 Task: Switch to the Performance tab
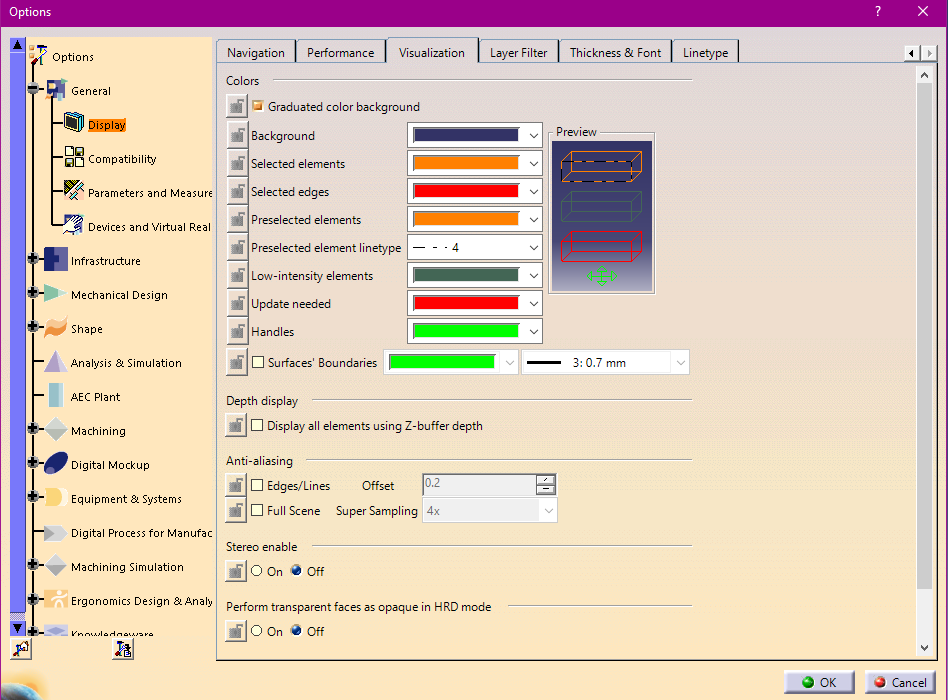(340, 53)
